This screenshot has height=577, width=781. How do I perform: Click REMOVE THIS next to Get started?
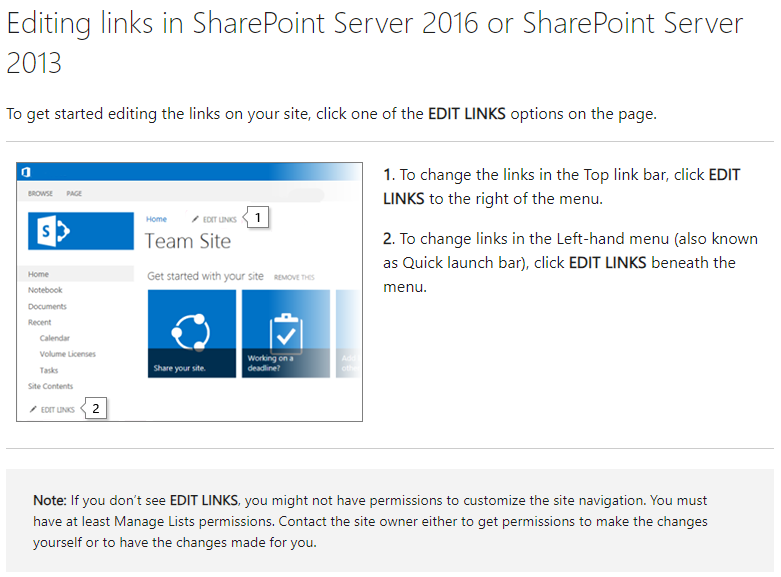click(294, 277)
